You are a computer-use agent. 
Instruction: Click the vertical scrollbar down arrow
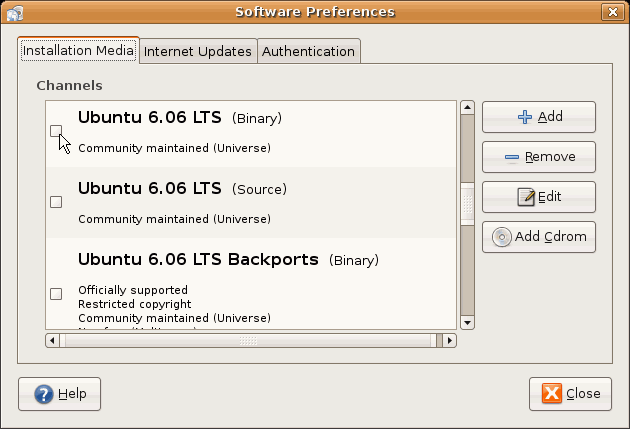click(467, 323)
